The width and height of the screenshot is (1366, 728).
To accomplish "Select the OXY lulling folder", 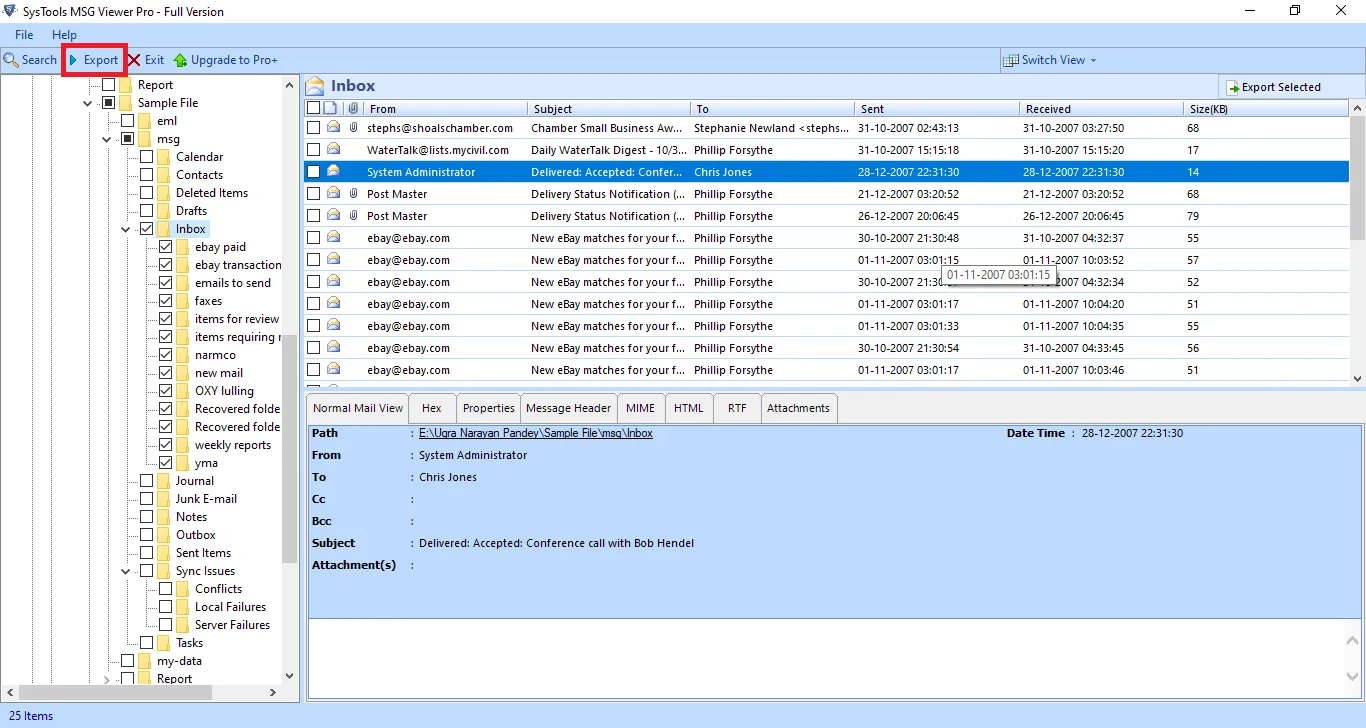I will point(224,391).
